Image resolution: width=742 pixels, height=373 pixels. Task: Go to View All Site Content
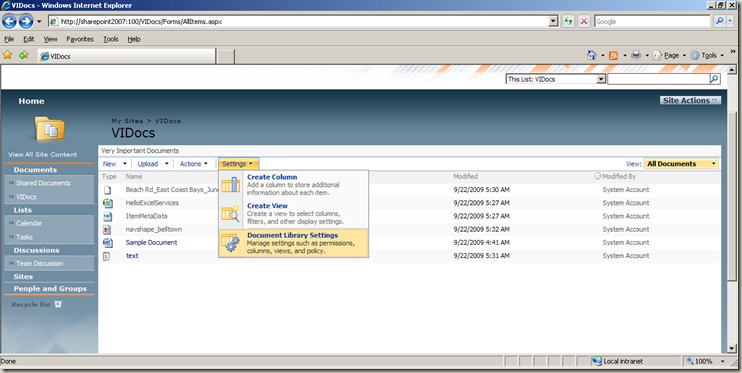tap(42, 154)
